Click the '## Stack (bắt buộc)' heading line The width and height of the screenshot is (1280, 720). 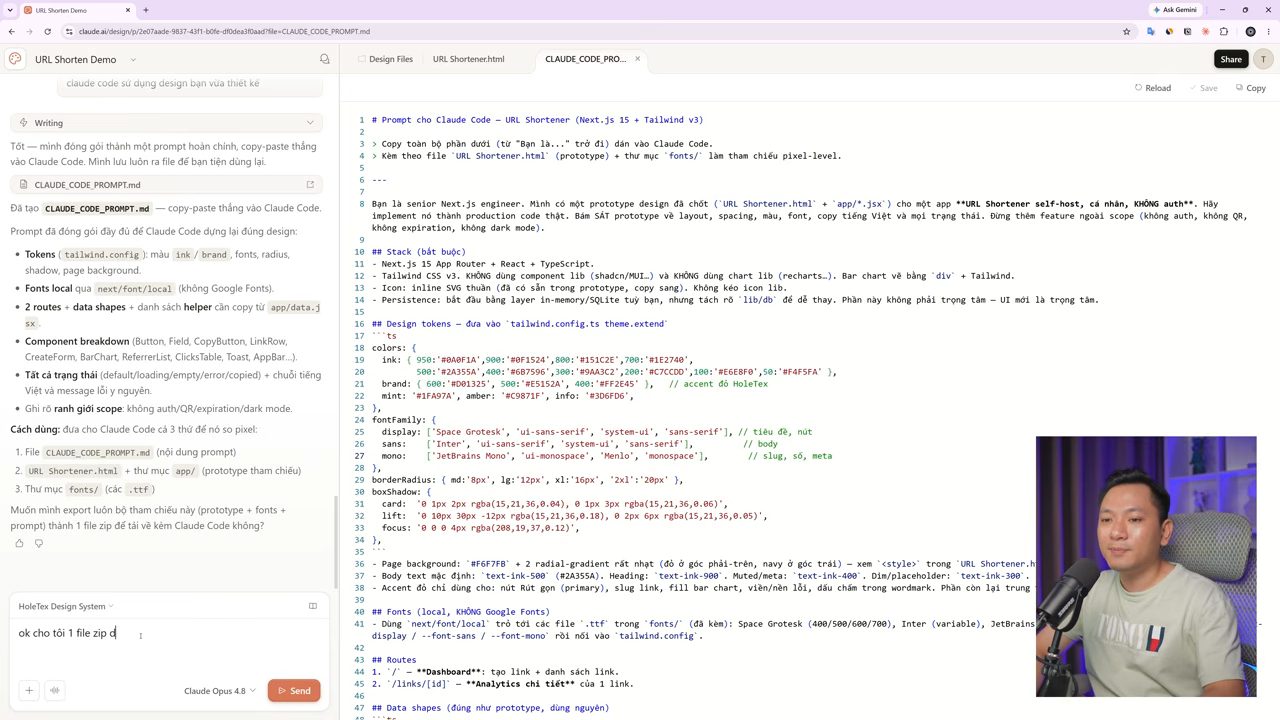[x=419, y=252]
